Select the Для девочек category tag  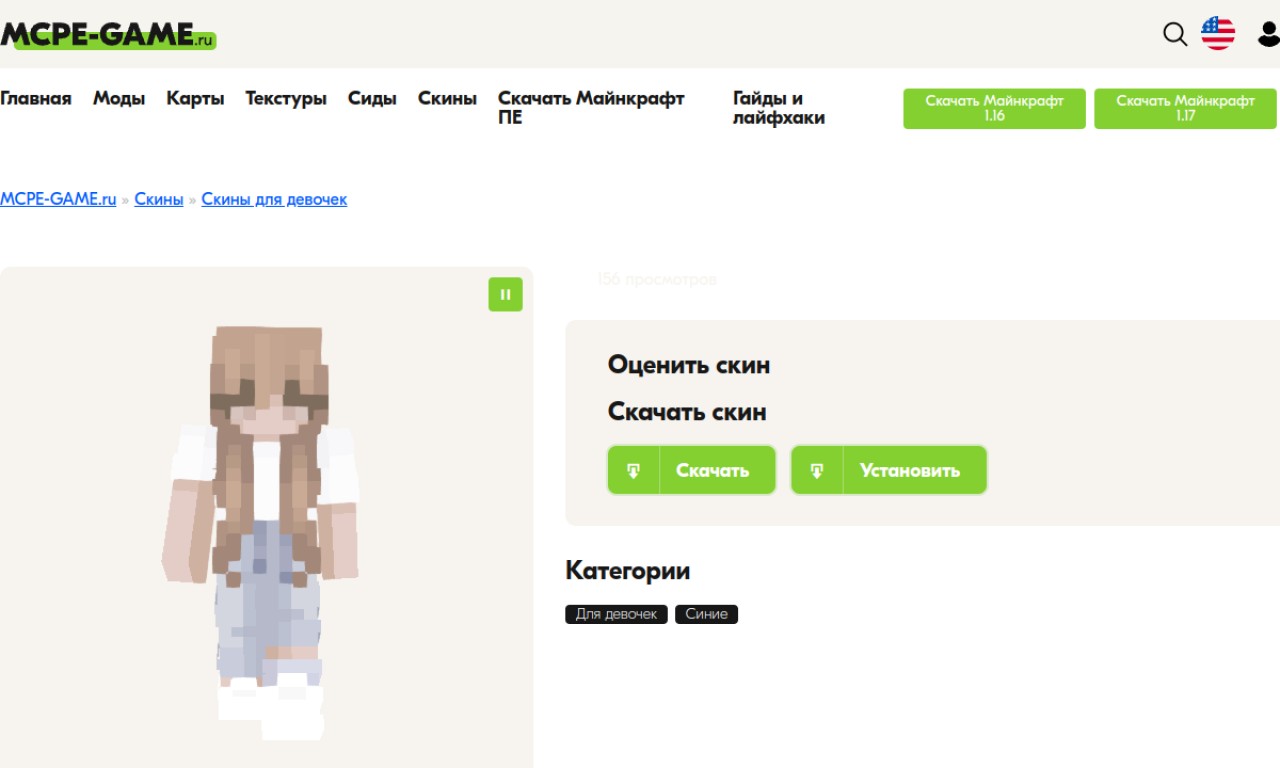[616, 614]
